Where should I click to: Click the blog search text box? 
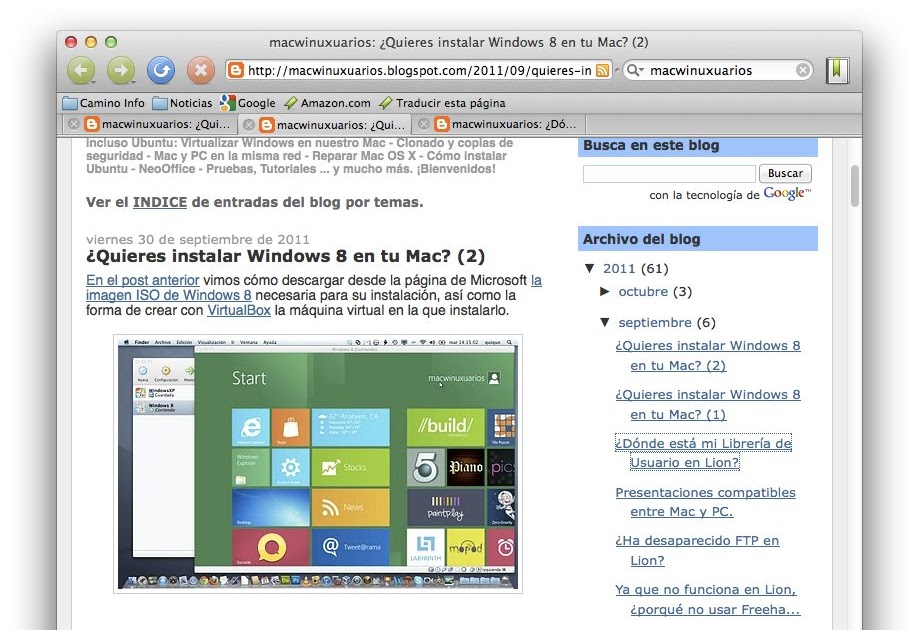point(669,174)
